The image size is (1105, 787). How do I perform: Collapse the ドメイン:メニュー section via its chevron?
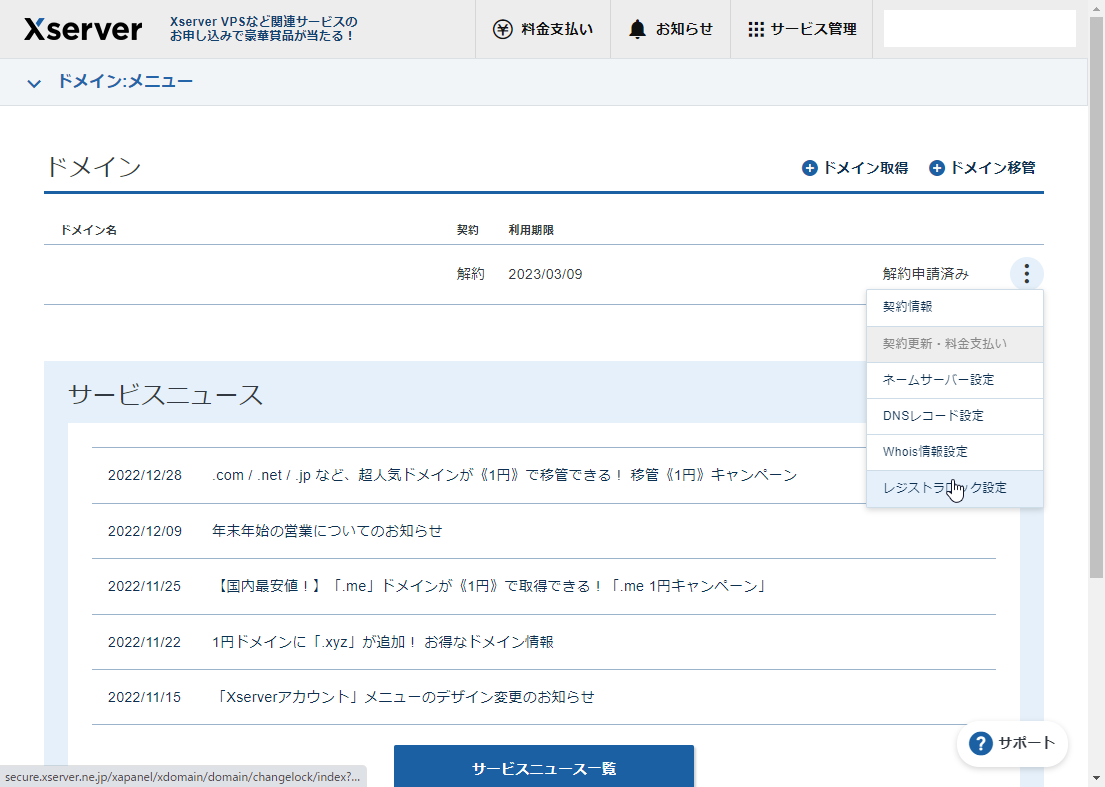click(33, 81)
